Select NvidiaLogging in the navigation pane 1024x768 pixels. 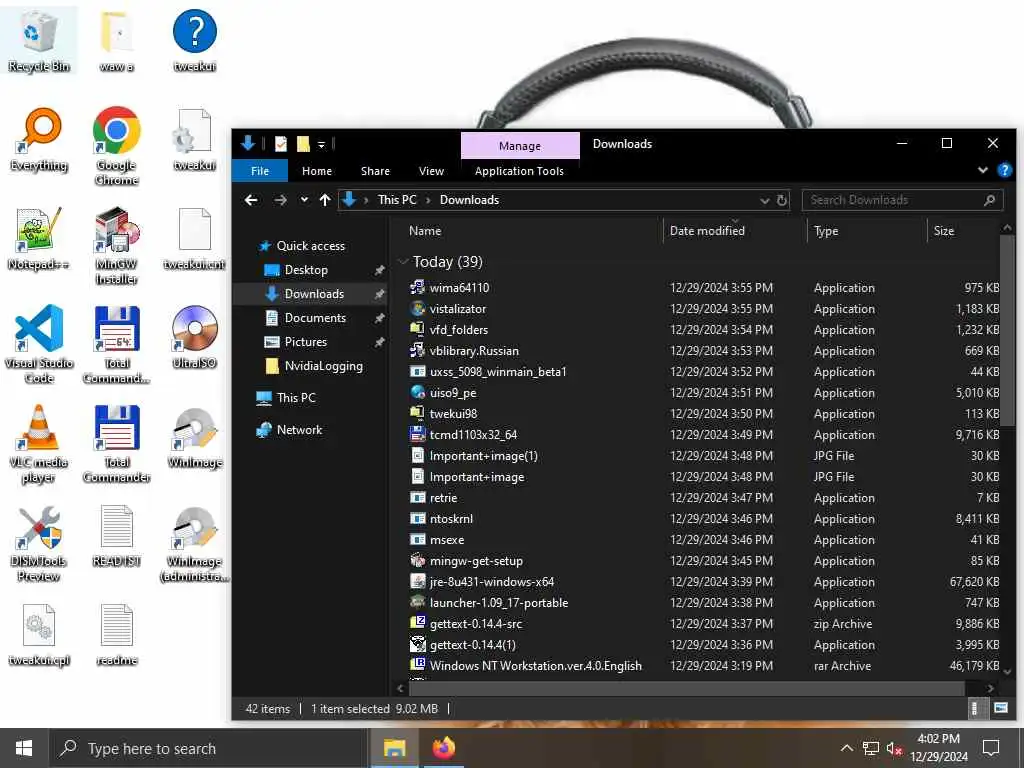[x=323, y=366]
